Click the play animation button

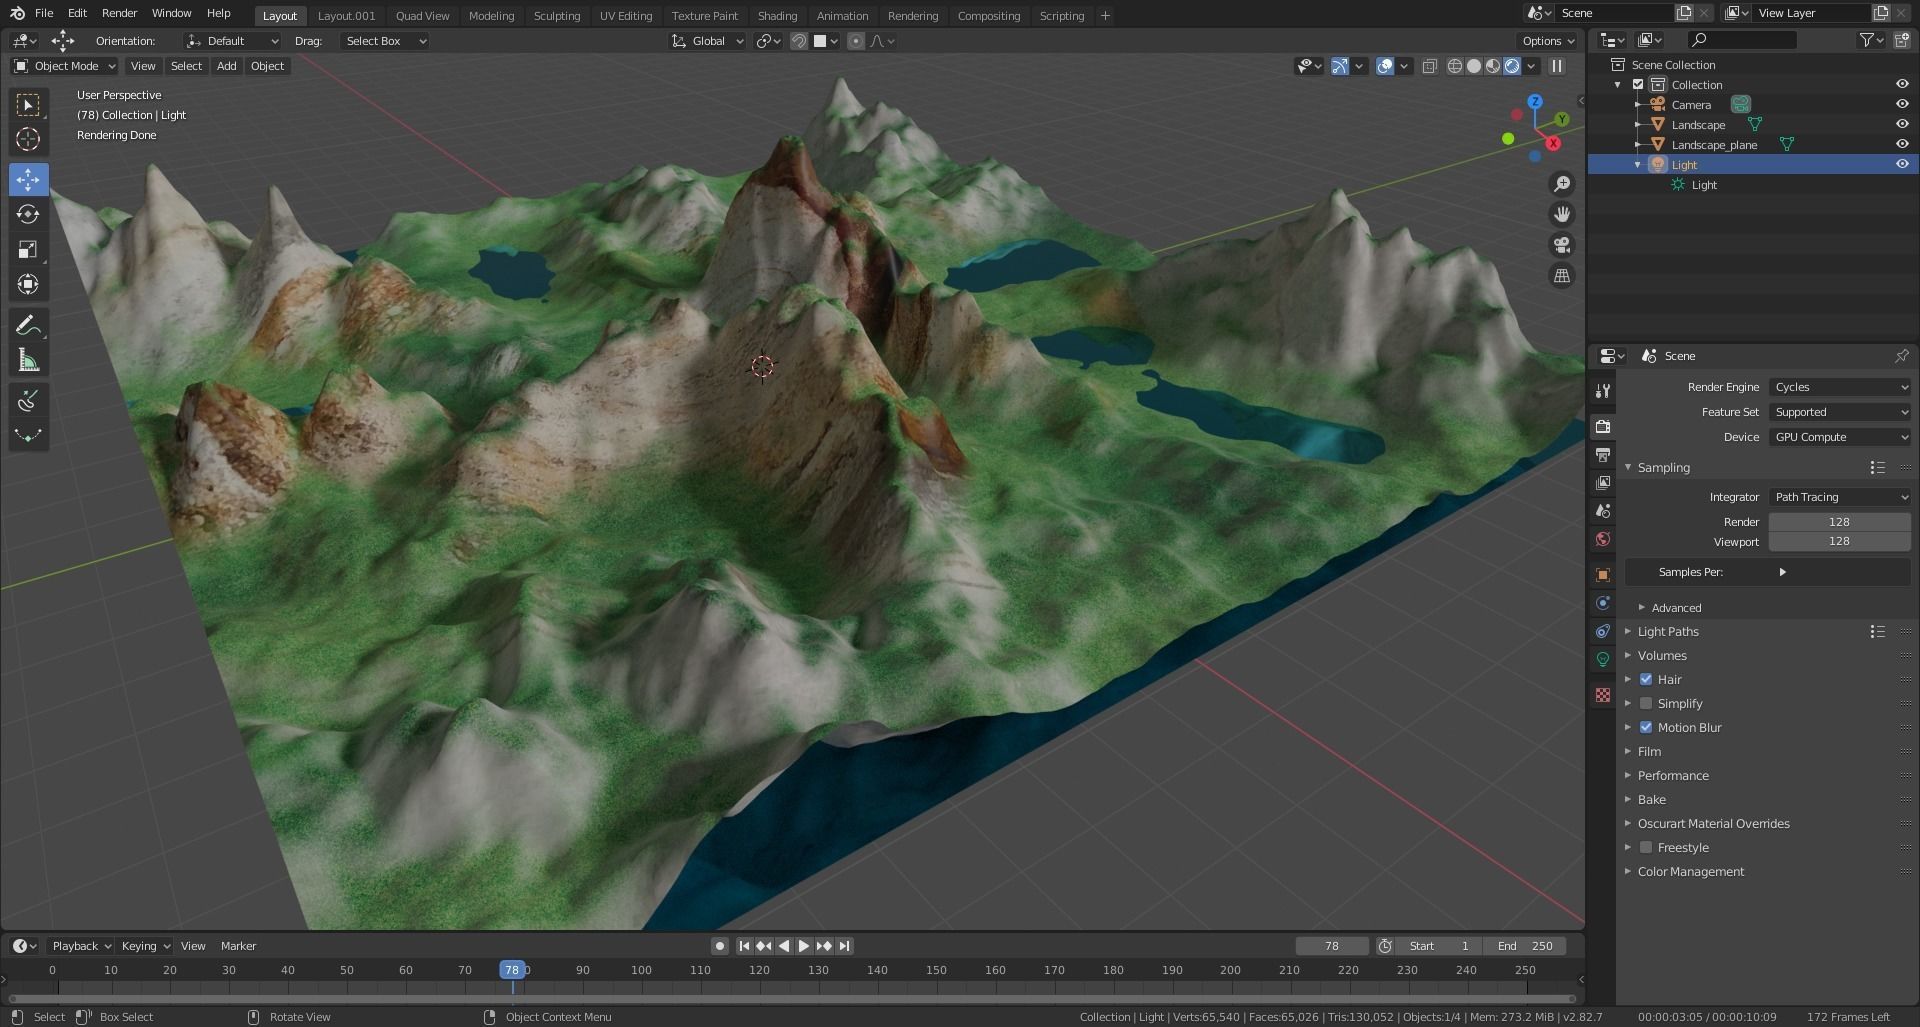tap(804, 946)
